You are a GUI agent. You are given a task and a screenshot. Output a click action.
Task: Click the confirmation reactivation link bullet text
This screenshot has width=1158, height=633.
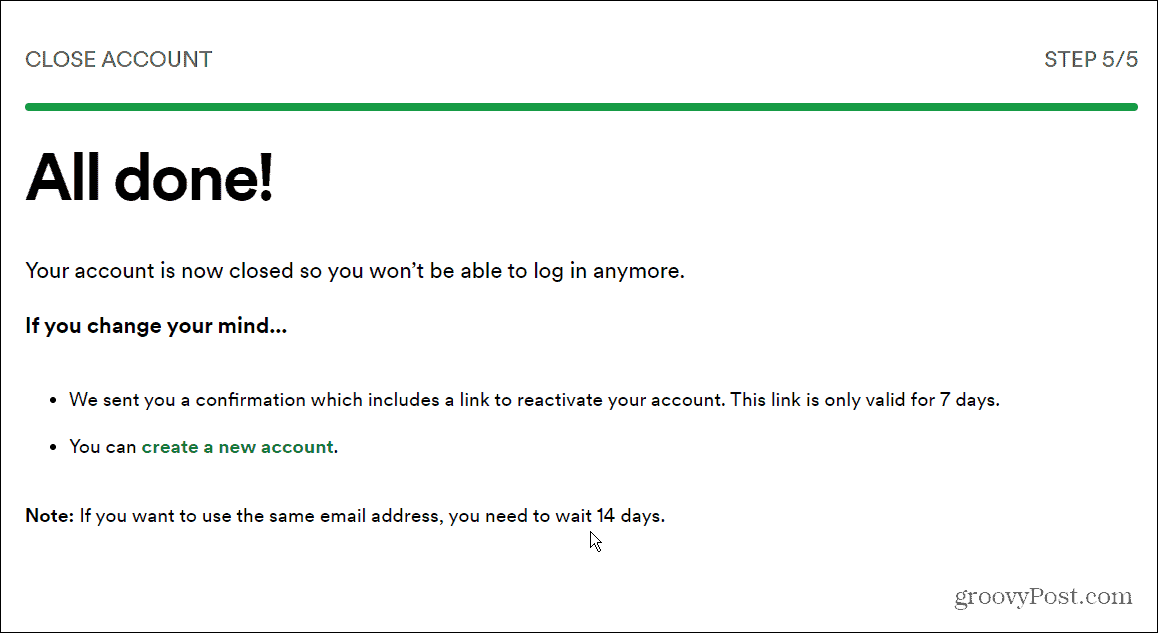534,400
